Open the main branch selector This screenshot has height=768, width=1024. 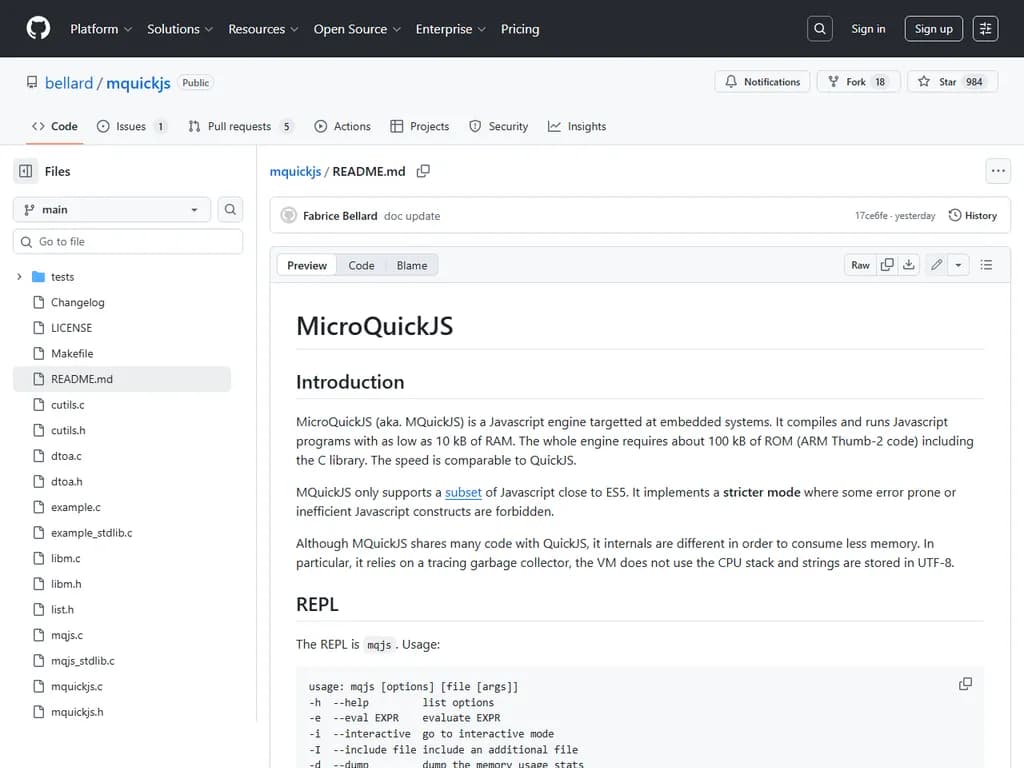click(x=110, y=209)
